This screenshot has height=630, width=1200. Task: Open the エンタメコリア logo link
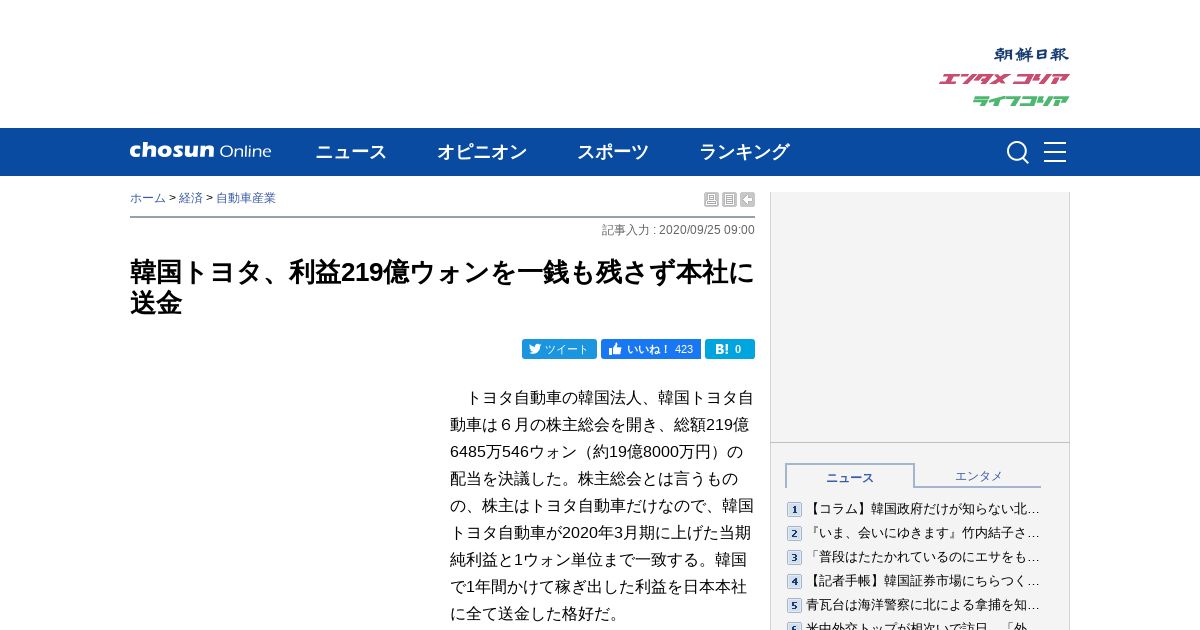(1004, 78)
